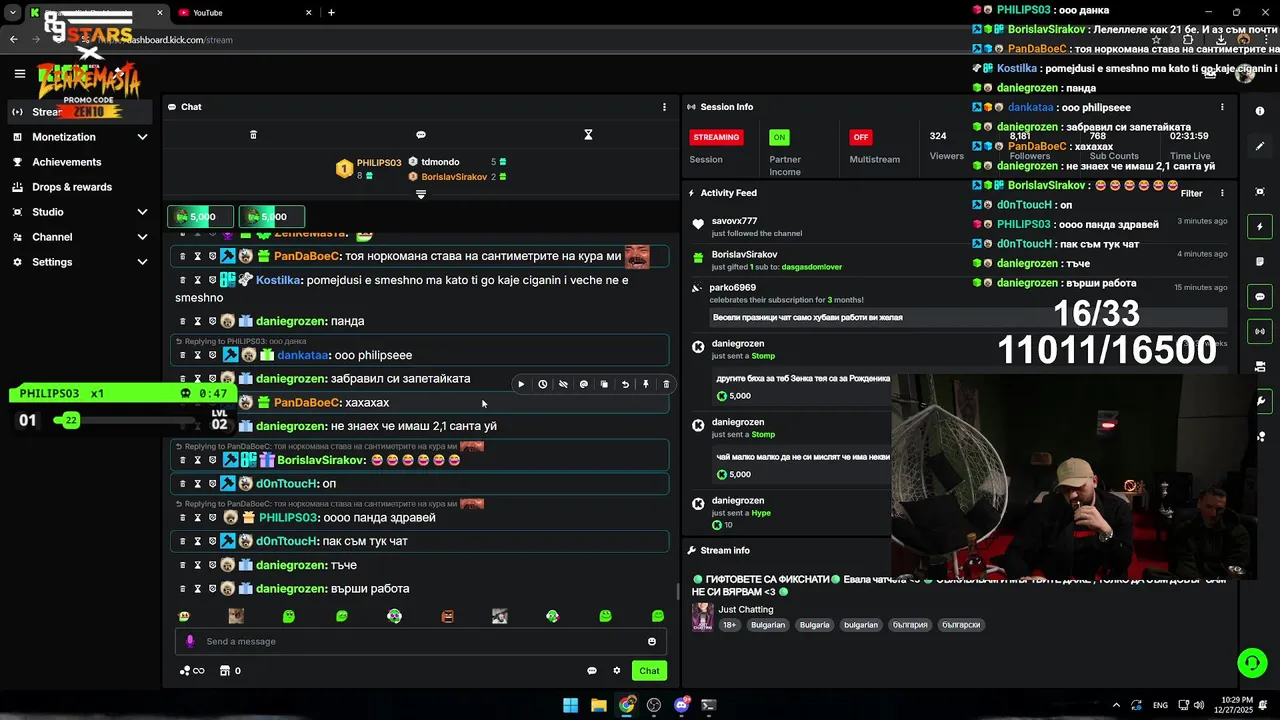Open dasgasdomlover link in Activity Feed
The image size is (1280, 720).
click(x=811, y=267)
